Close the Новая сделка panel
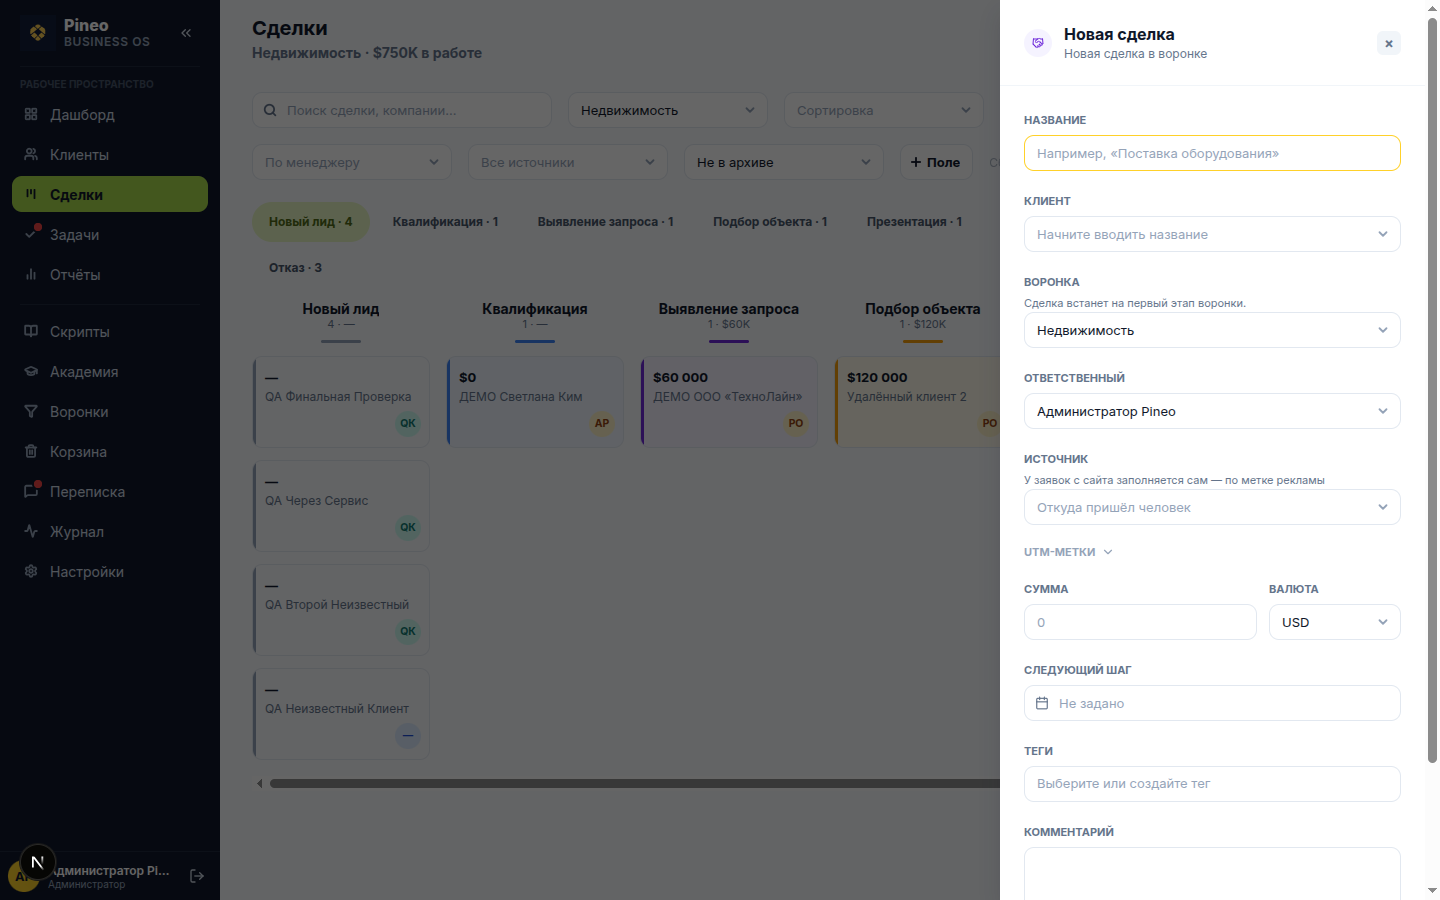Viewport: 1440px width, 900px height. pyautogui.click(x=1389, y=43)
